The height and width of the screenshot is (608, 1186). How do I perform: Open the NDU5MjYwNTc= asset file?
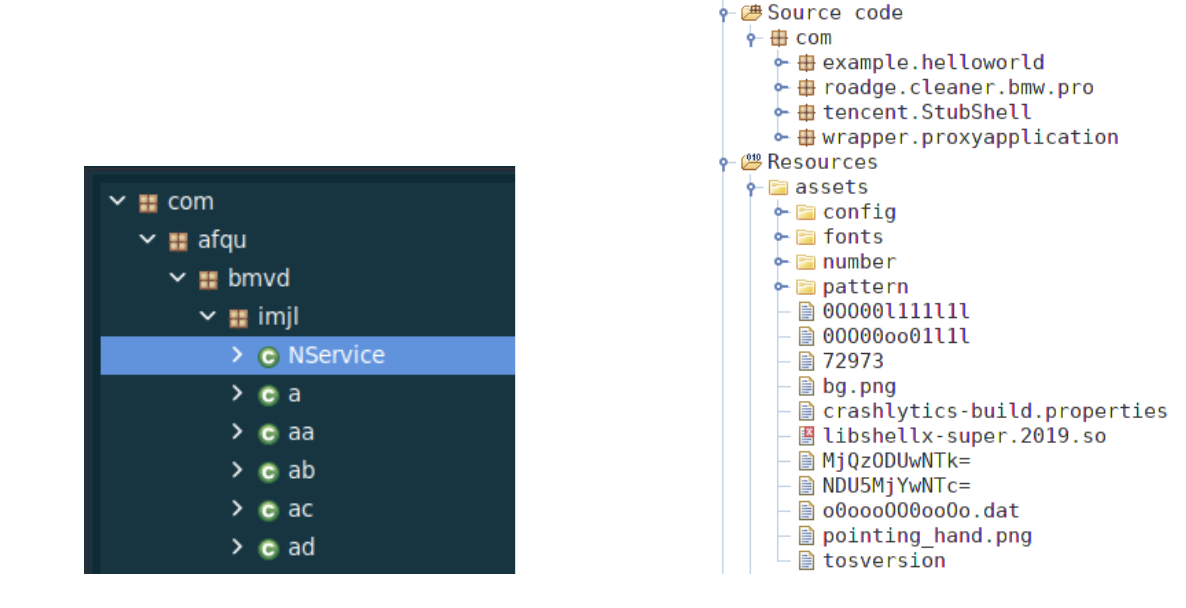pos(896,485)
